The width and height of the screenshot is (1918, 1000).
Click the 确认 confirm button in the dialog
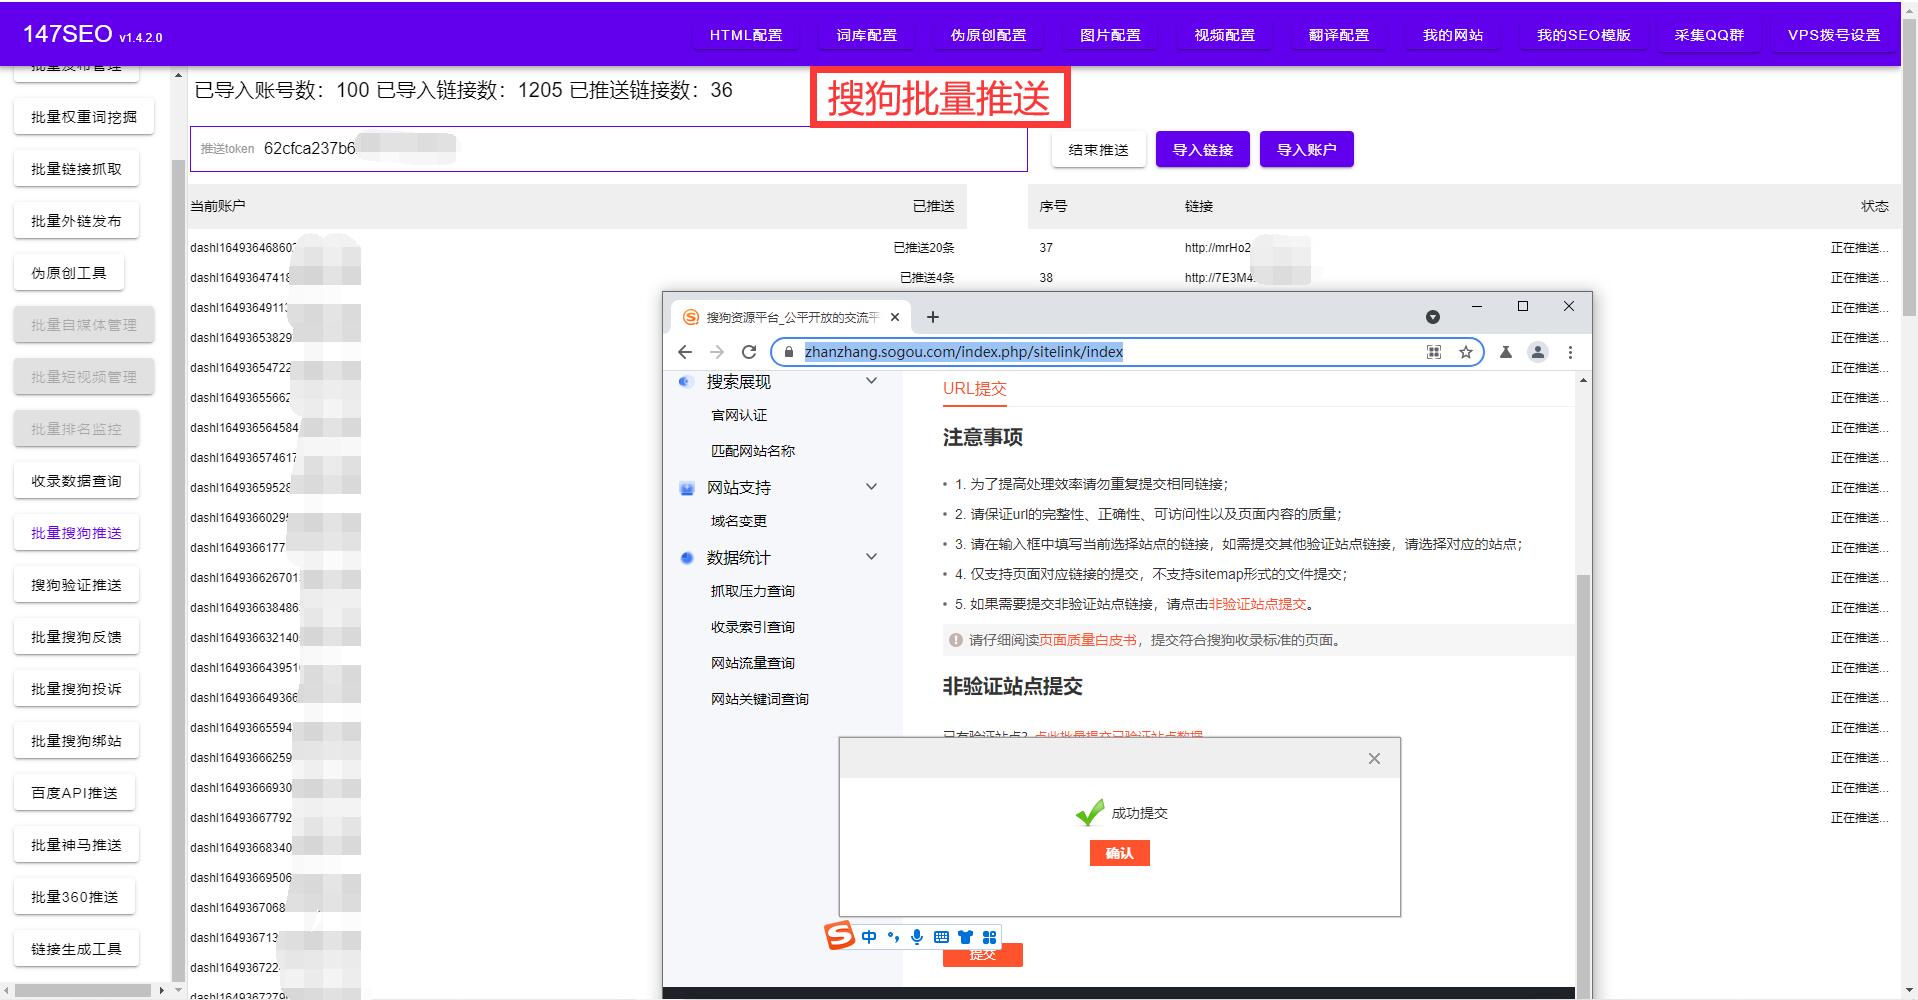(1119, 852)
